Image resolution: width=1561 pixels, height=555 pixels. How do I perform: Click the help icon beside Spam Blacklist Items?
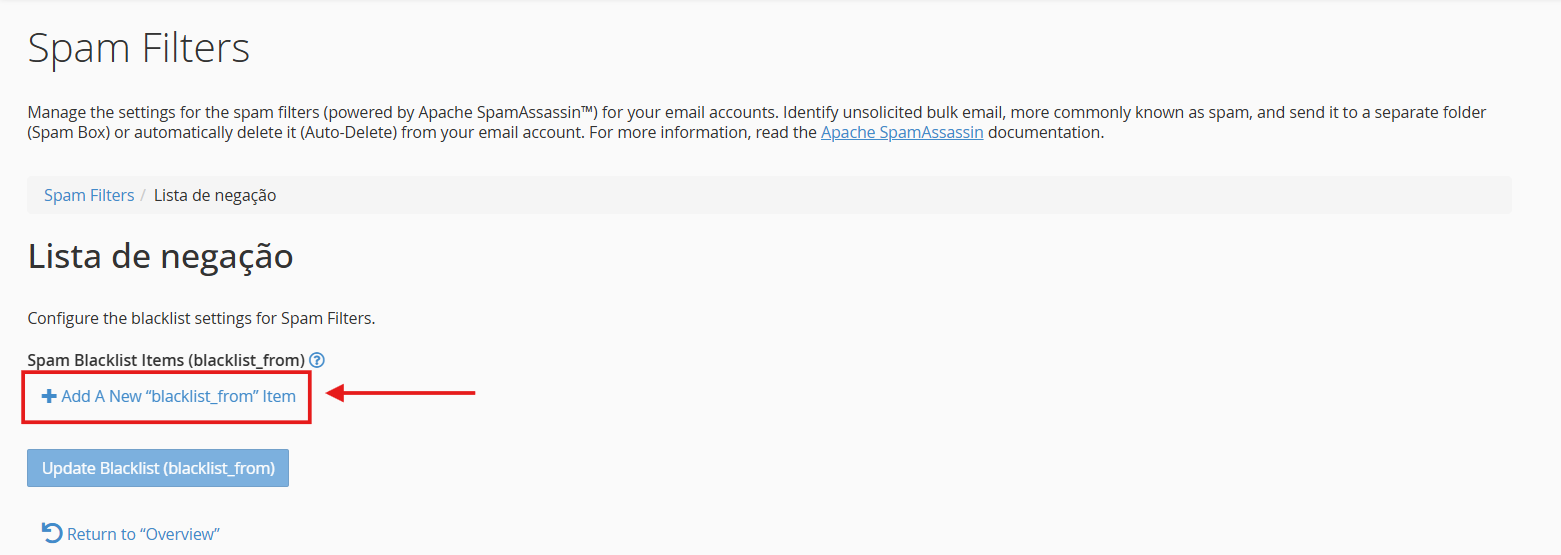tap(317, 360)
